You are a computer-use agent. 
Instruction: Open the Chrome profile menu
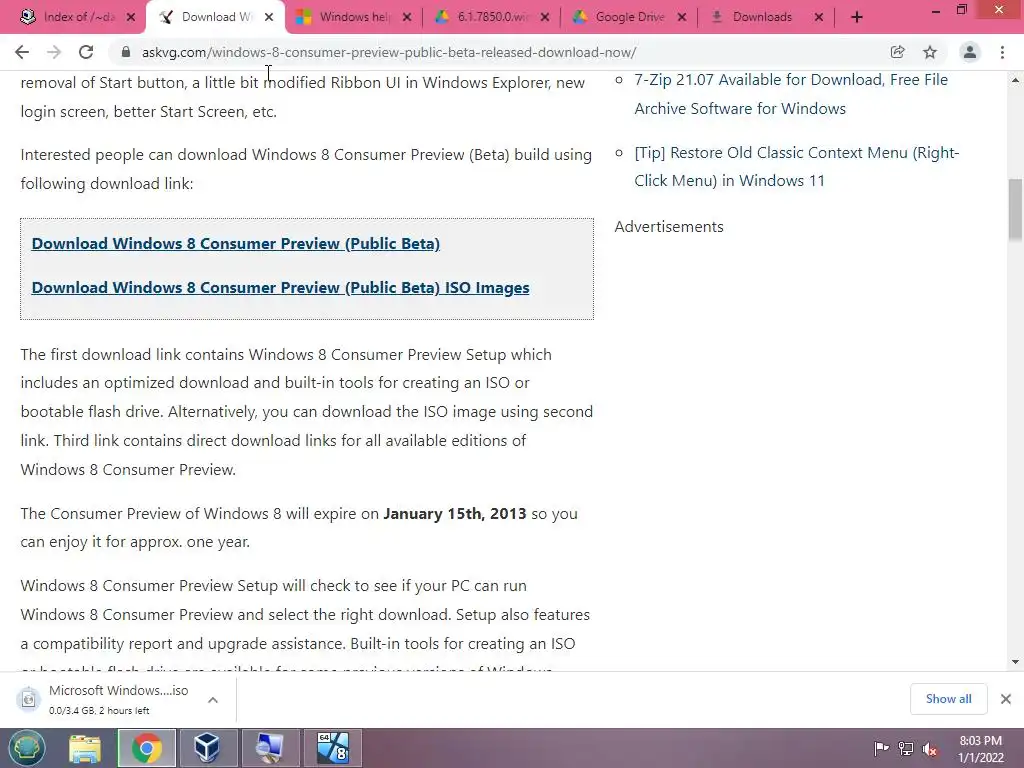[970, 52]
